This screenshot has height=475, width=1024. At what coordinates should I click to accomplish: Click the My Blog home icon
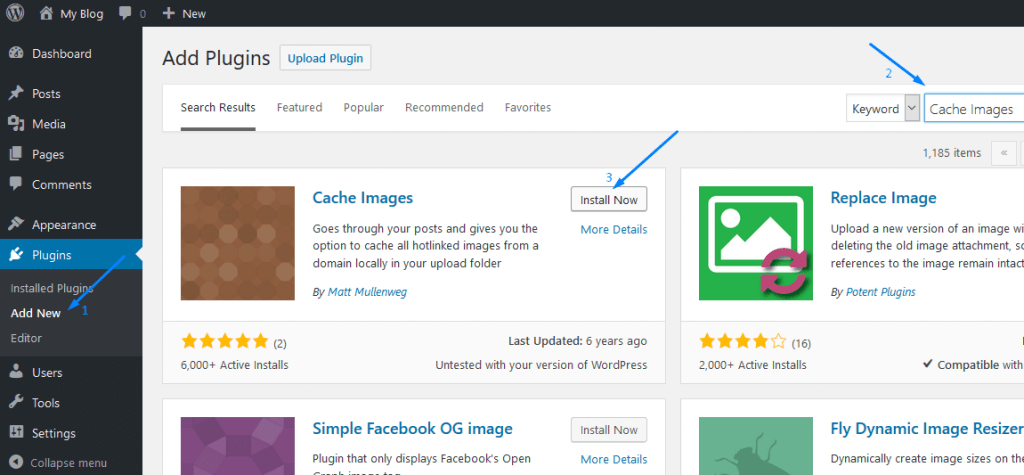tap(46, 13)
